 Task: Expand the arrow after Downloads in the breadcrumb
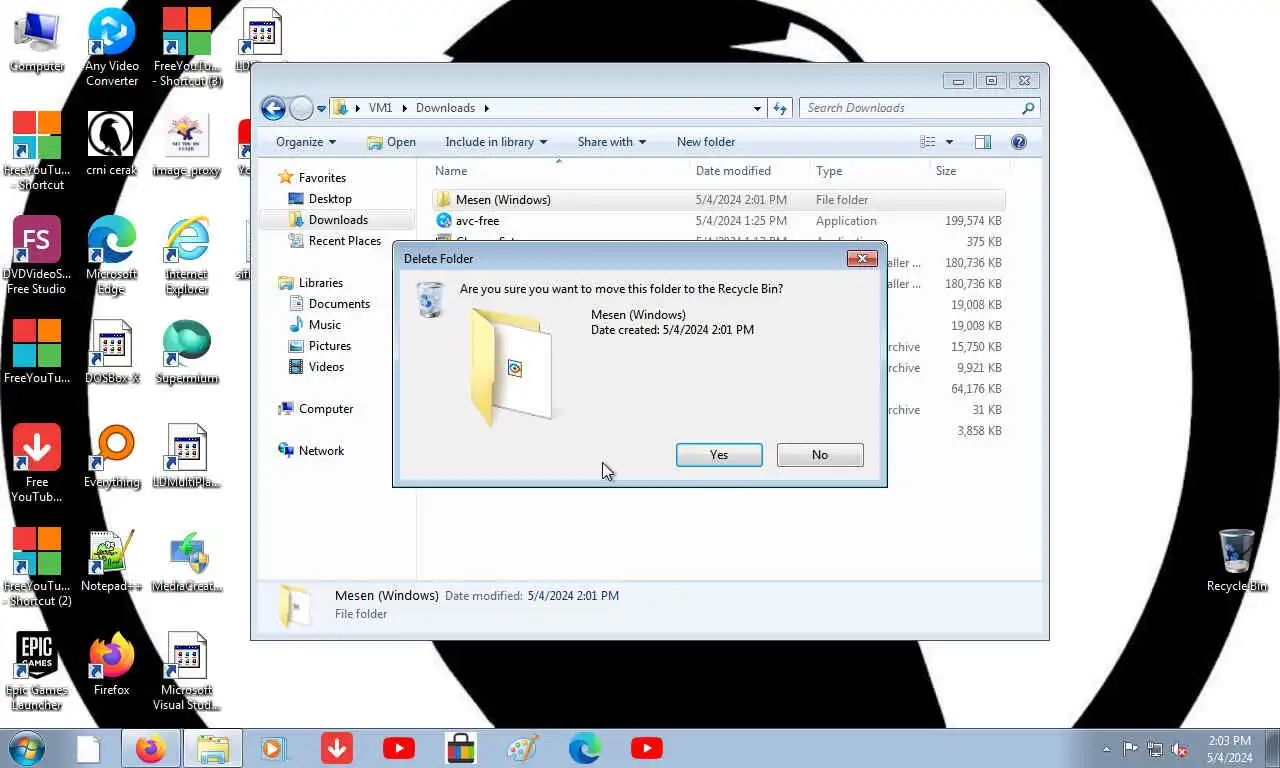[487, 108]
